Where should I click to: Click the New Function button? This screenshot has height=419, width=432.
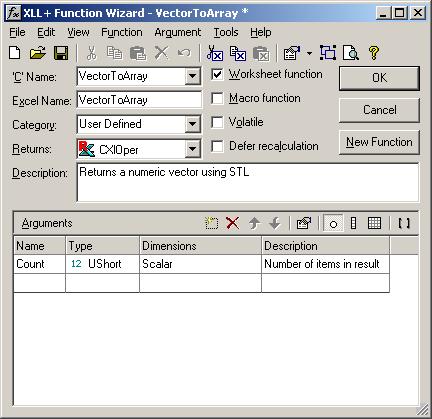(x=379, y=142)
